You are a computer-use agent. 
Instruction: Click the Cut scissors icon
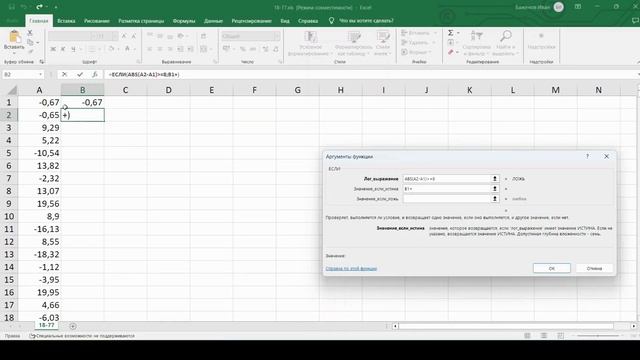[x=30, y=33]
